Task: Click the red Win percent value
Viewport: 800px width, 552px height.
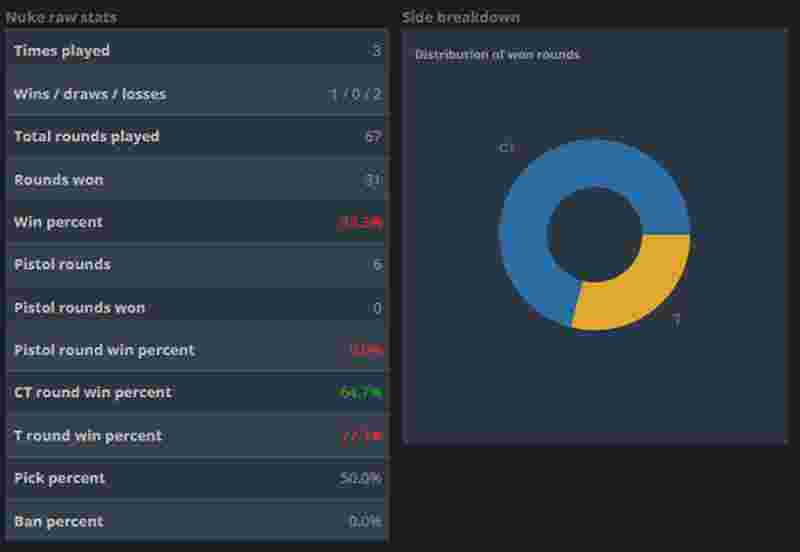Action: click(x=360, y=221)
